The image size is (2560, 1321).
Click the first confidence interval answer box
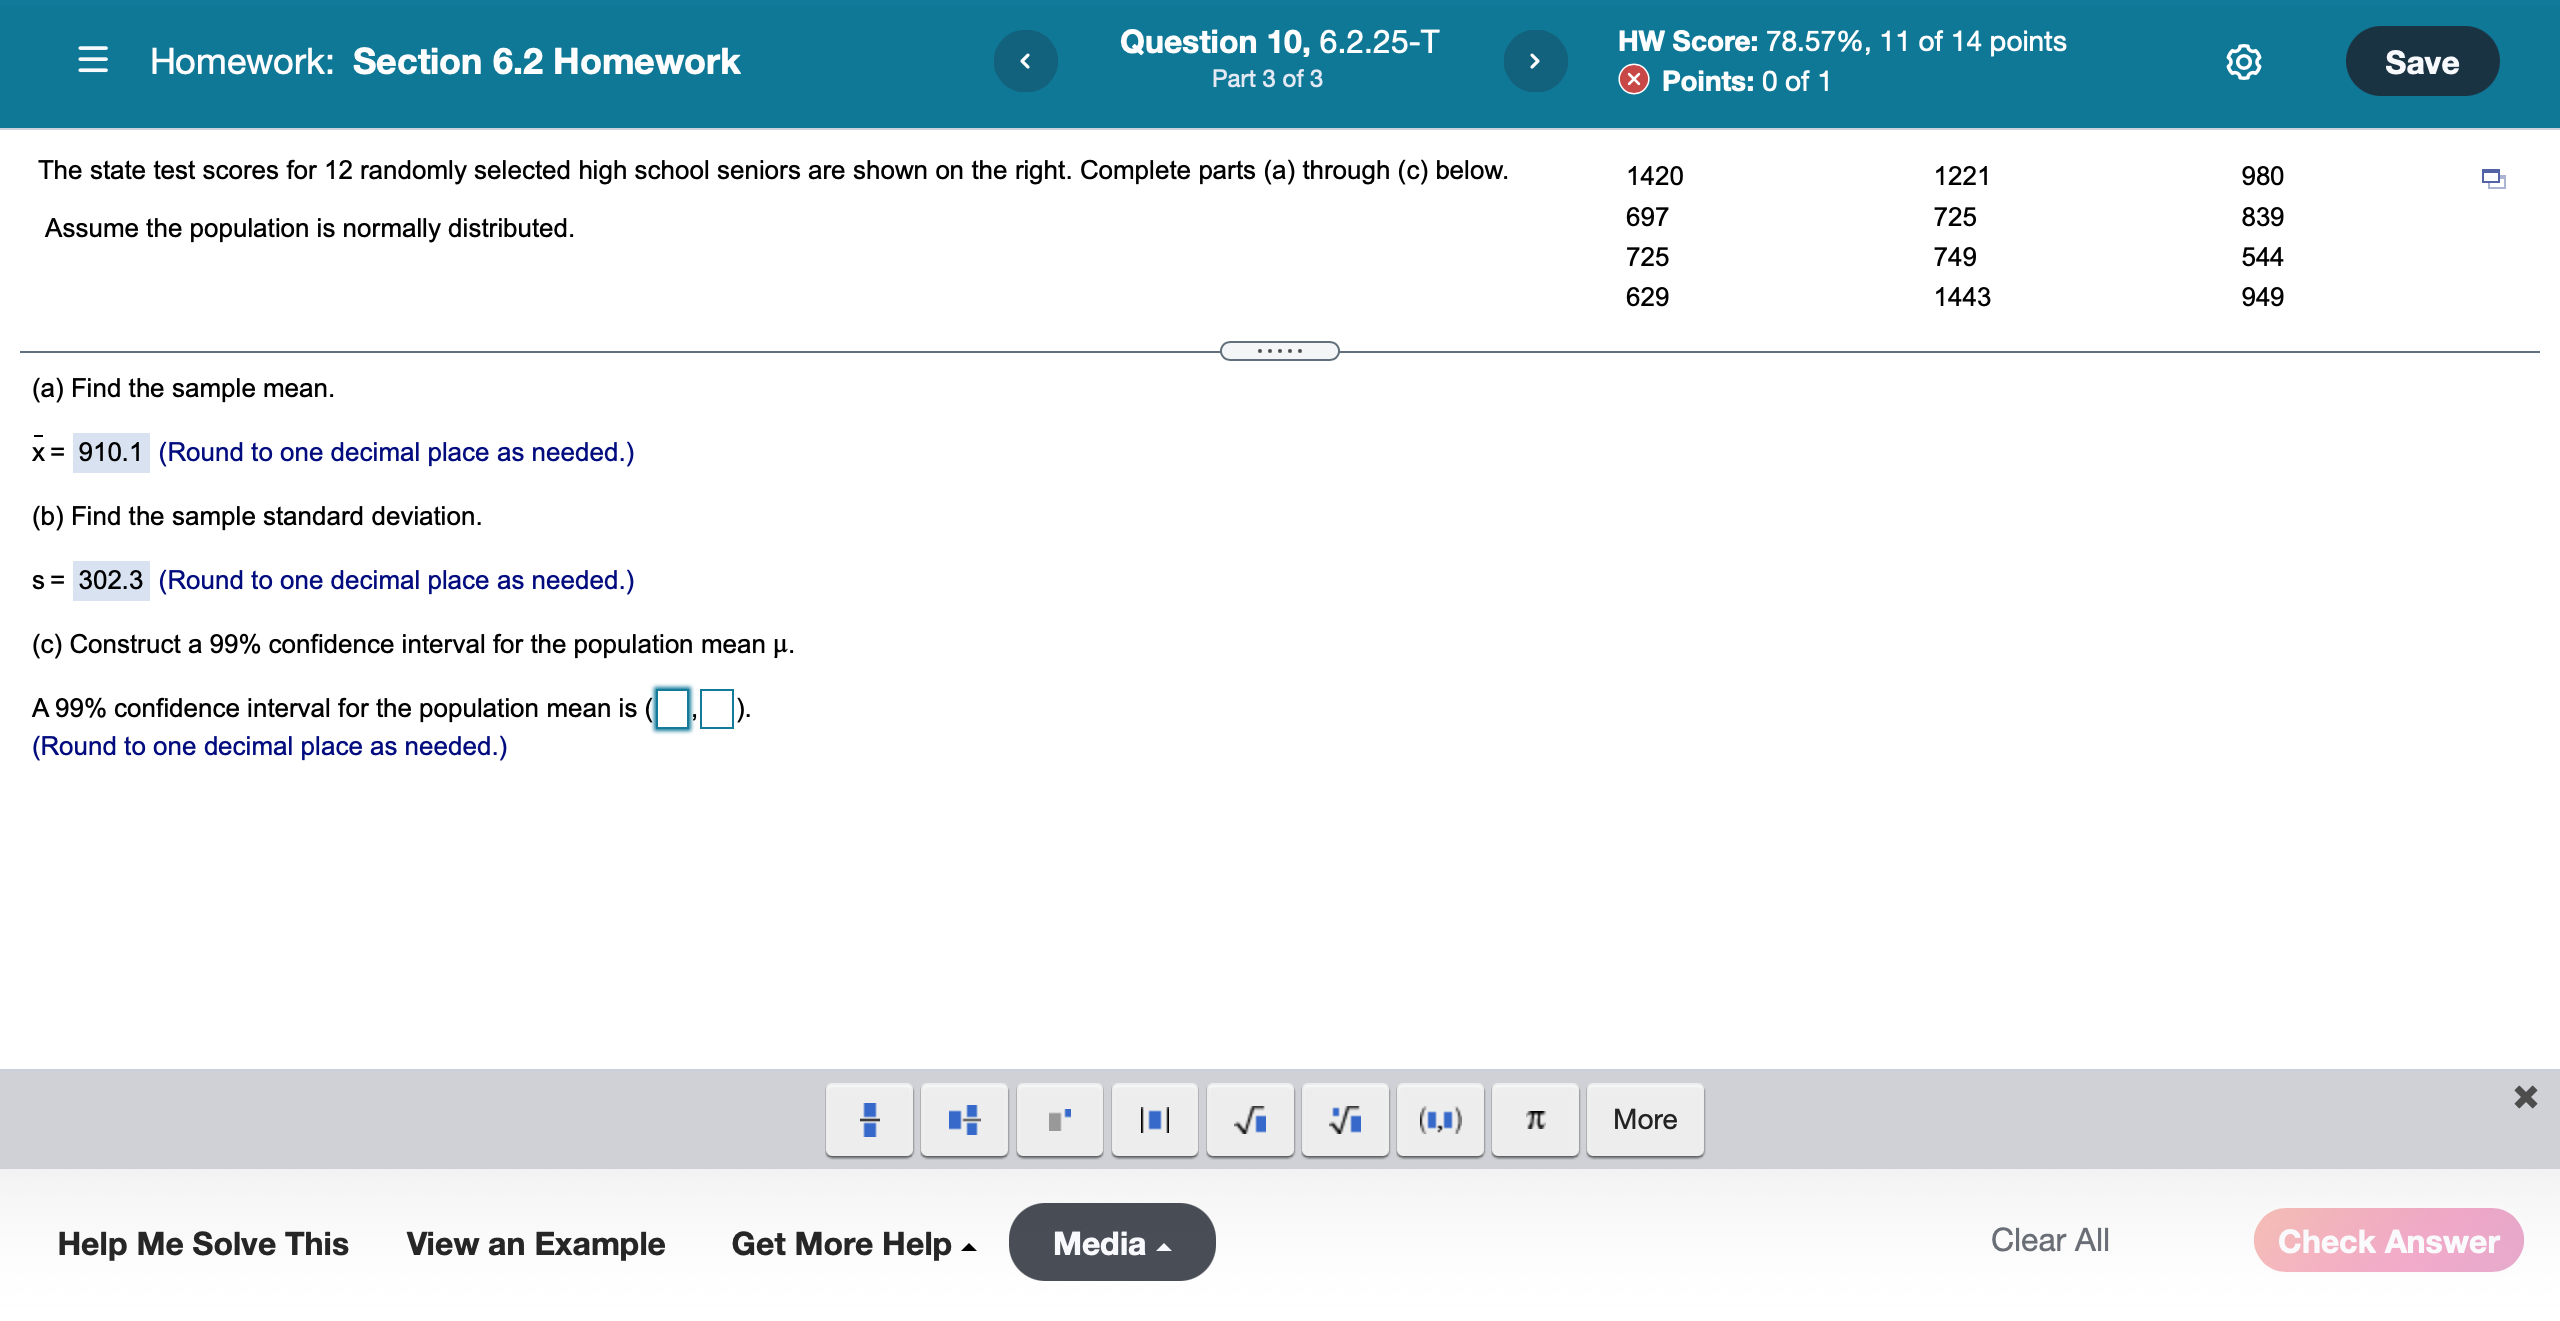click(x=671, y=709)
